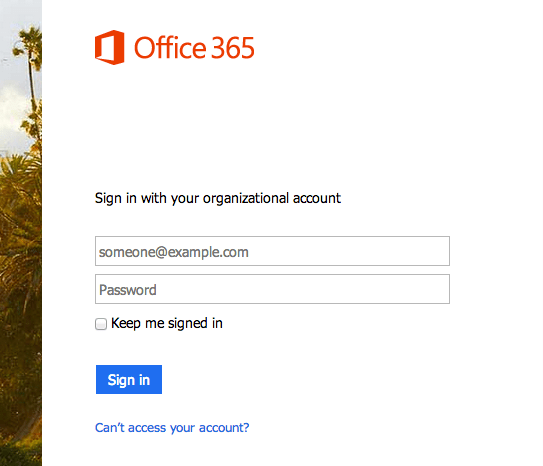Tick the Keep me signed in checkbox
The height and width of the screenshot is (466, 543).
pyautogui.click(x=101, y=324)
